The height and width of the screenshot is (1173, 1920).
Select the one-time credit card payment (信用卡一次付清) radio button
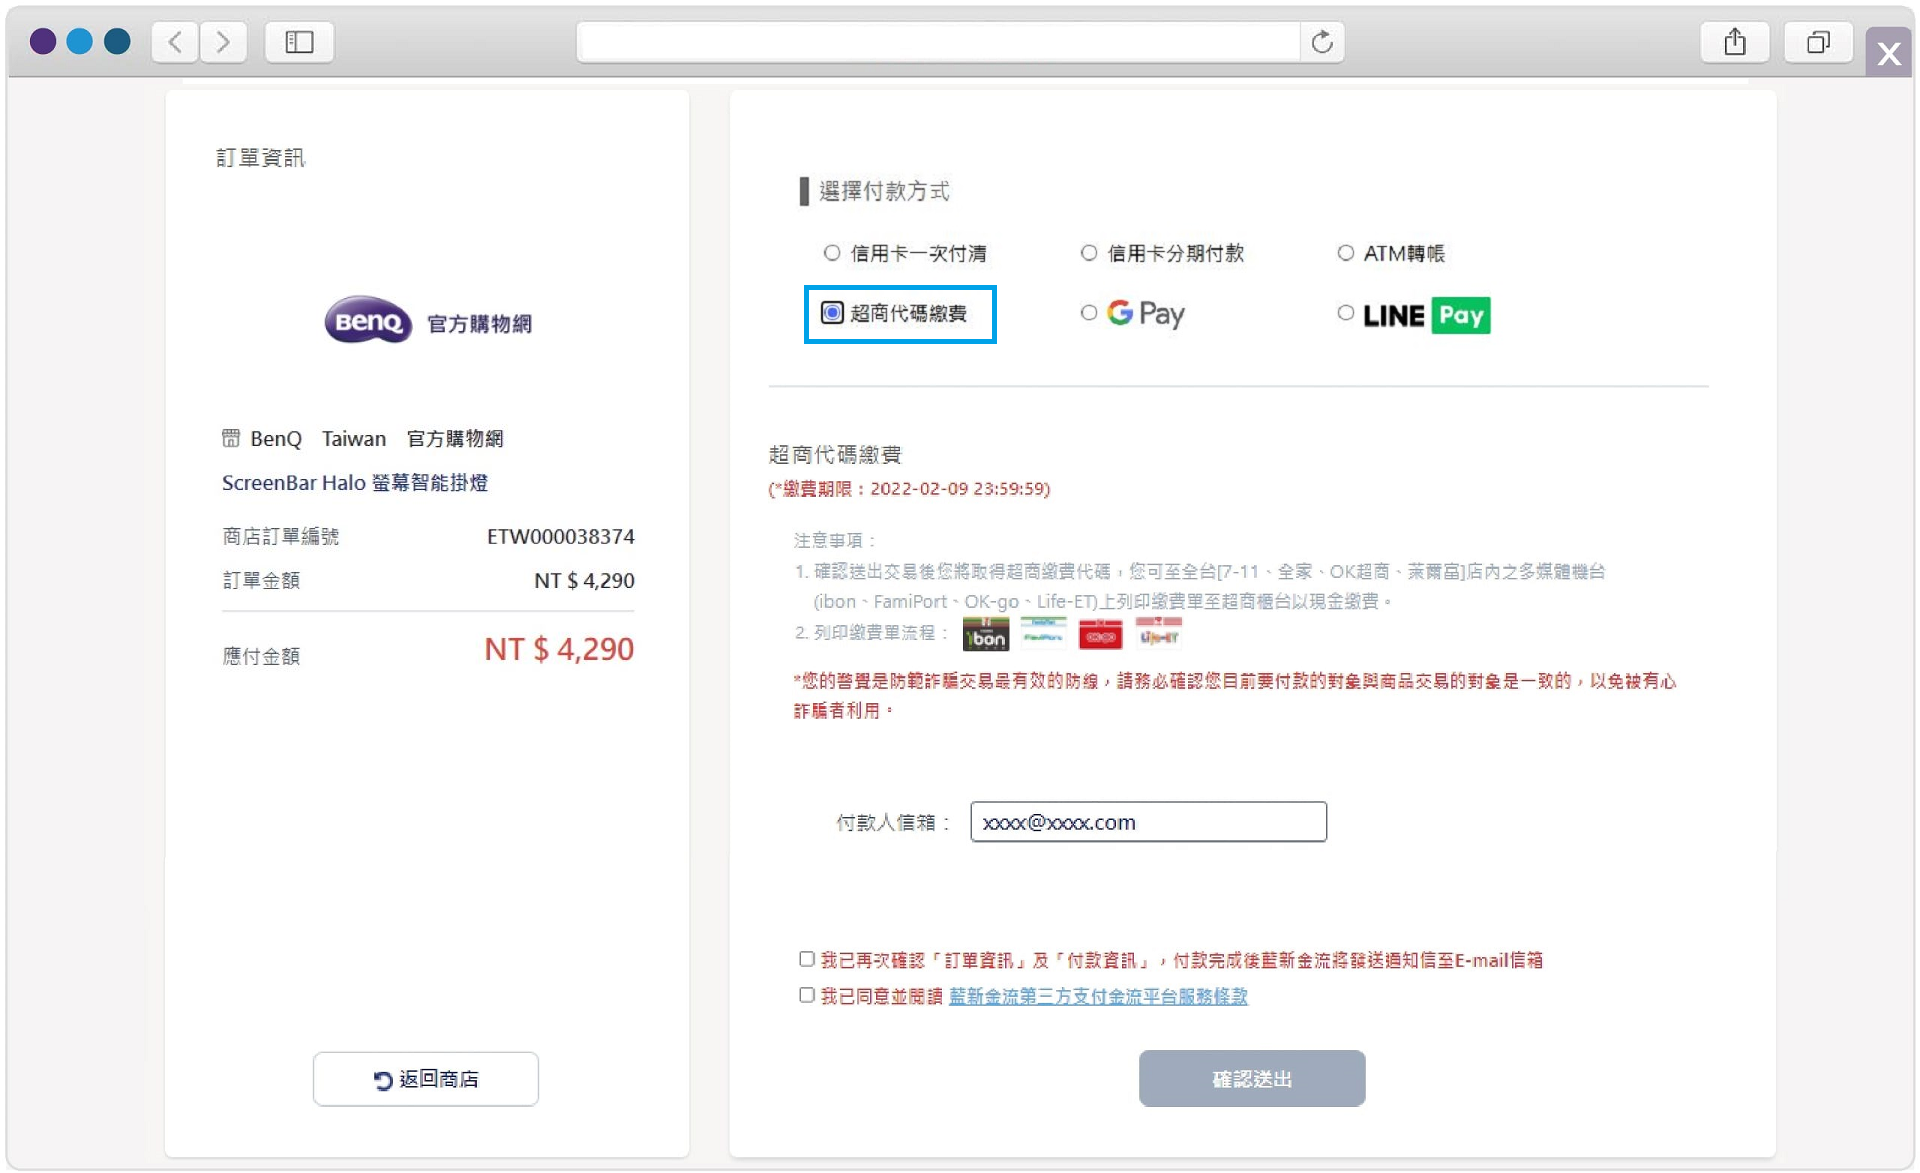[832, 253]
